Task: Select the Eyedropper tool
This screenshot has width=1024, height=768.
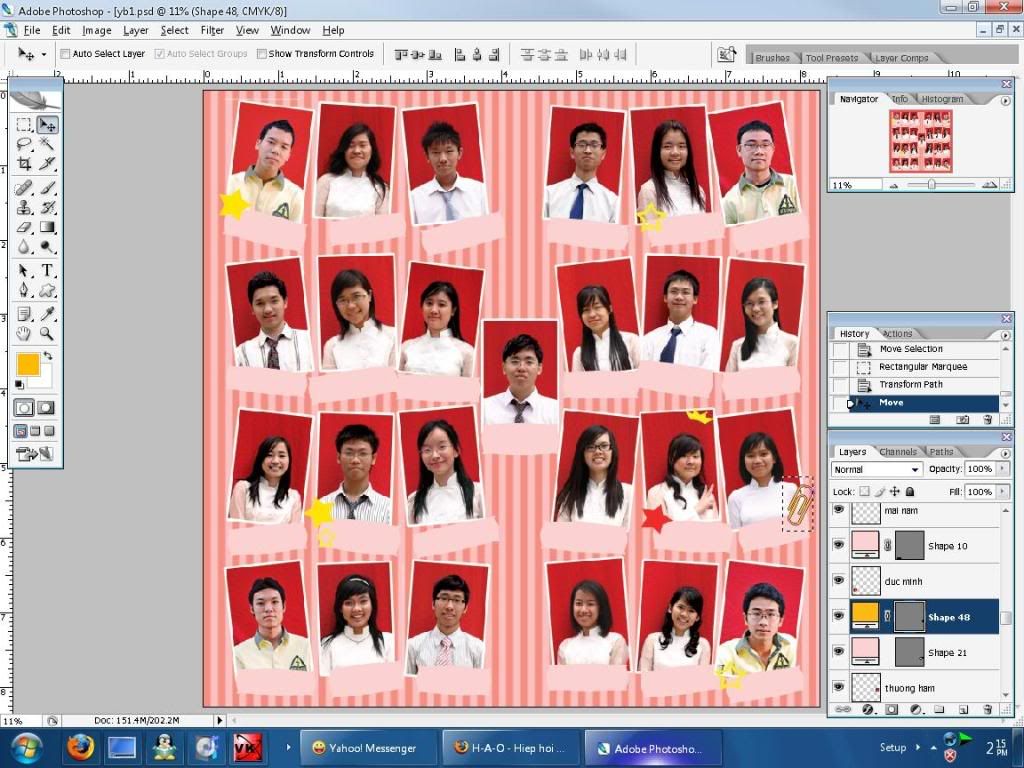Action: (x=47, y=314)
